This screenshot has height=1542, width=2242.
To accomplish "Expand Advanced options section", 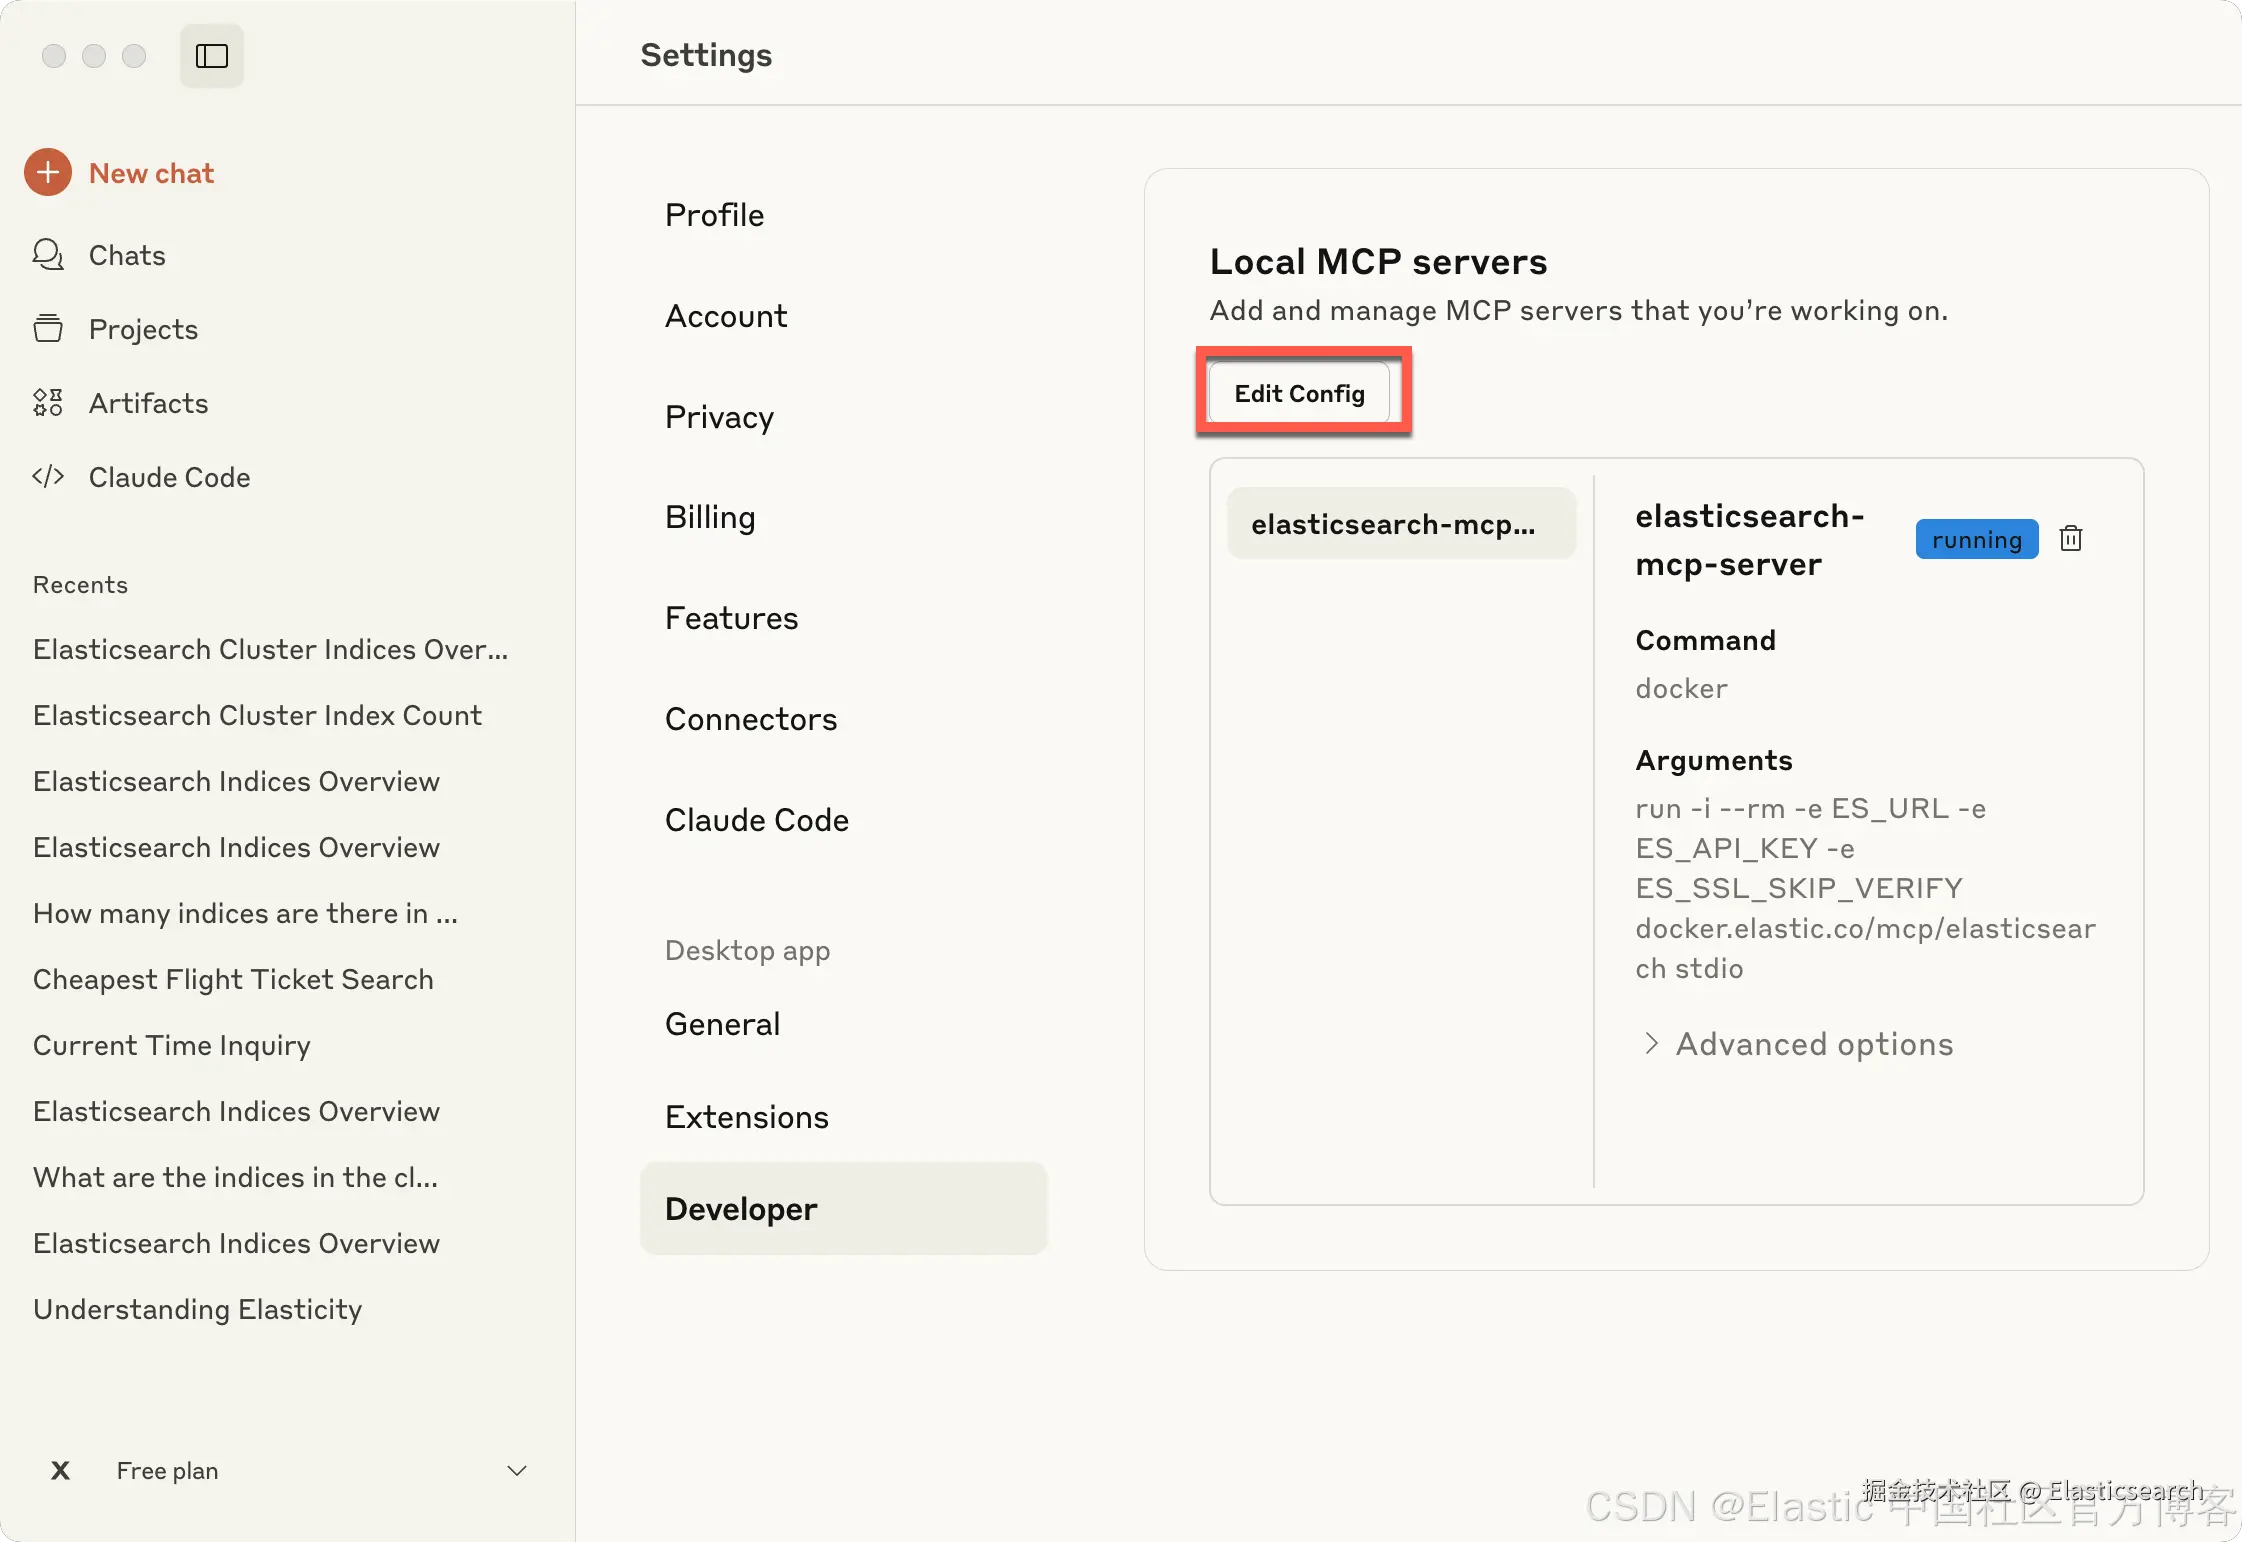I will click(1797, 1044).
